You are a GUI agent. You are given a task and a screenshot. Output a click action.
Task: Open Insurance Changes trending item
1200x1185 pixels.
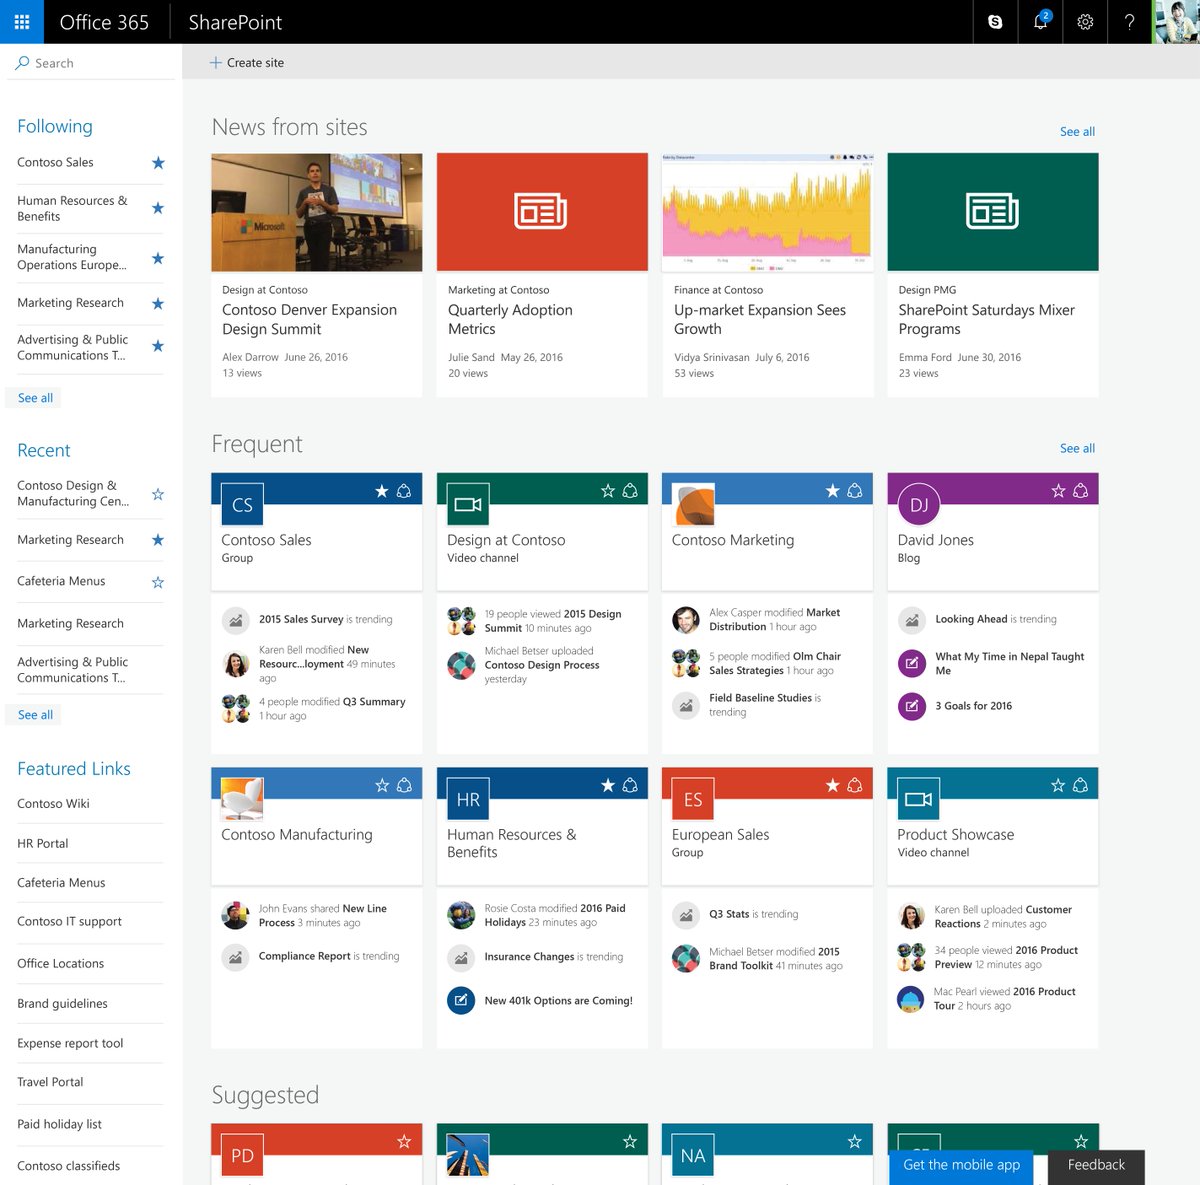553,957
